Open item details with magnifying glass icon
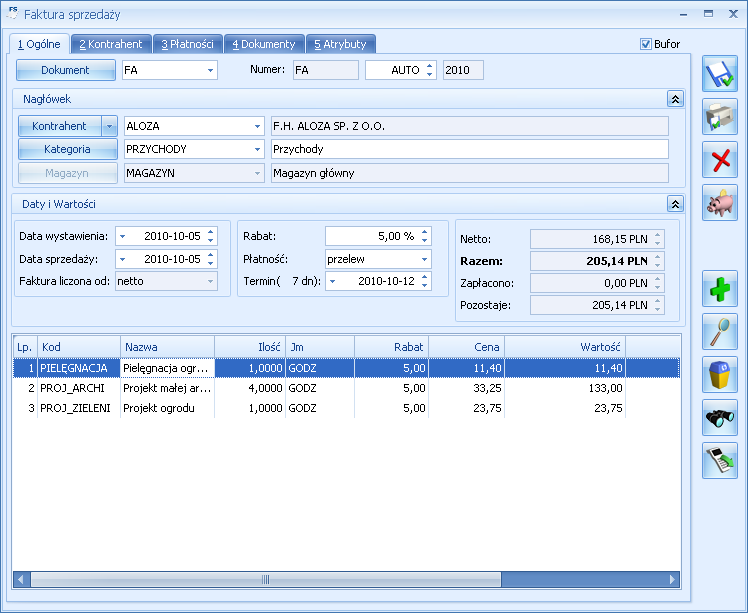 (719, 332)
